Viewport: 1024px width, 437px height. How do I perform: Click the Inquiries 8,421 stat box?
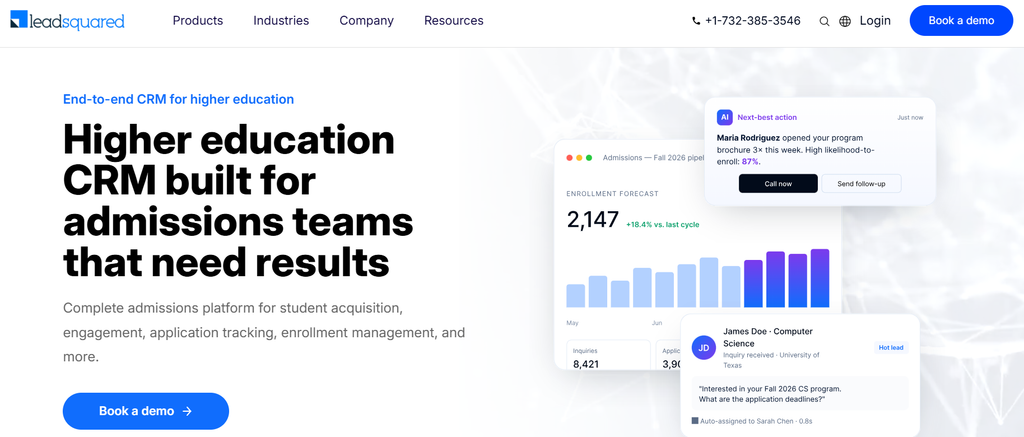click(609, 356)
